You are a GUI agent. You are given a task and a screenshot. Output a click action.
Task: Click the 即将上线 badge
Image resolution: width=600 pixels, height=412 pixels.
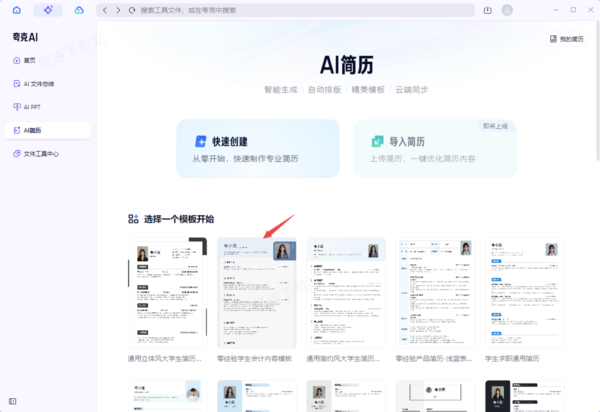[x=496, y=126]
